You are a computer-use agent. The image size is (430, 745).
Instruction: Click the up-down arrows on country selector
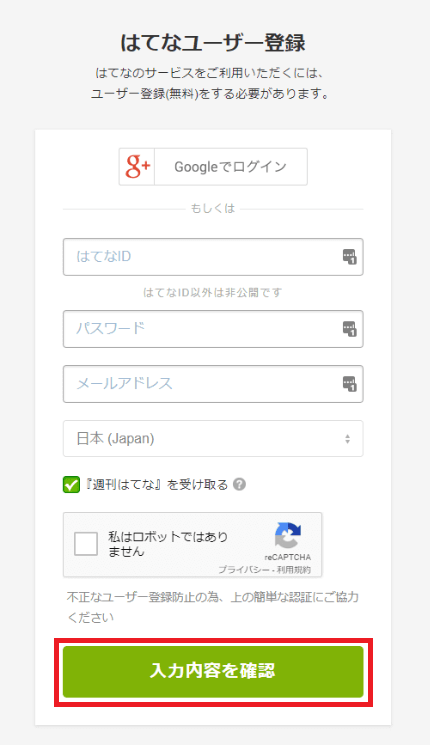348,439
